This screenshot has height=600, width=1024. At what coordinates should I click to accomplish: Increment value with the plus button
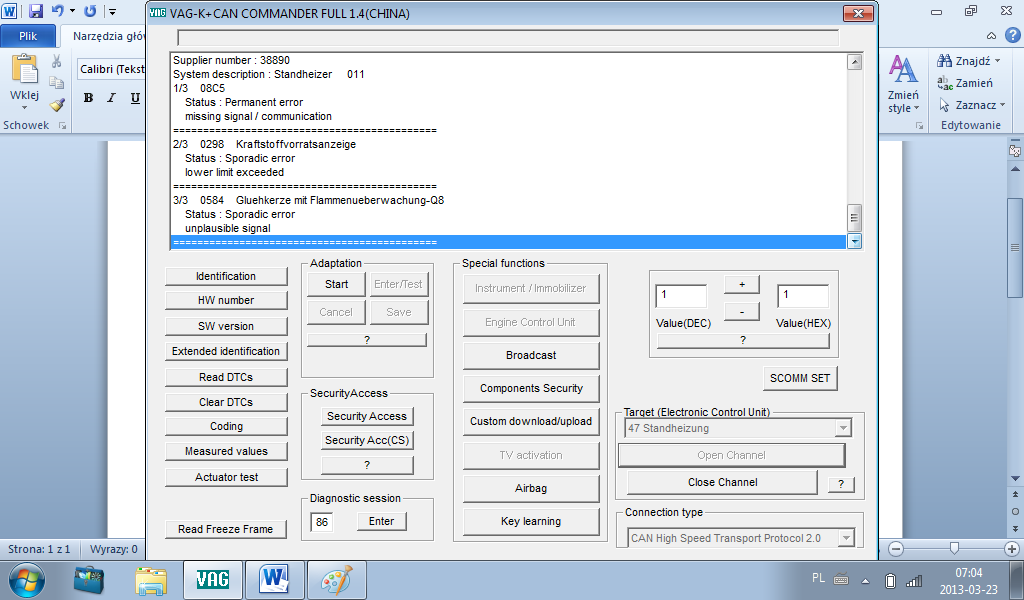click(x=742, y=285)
